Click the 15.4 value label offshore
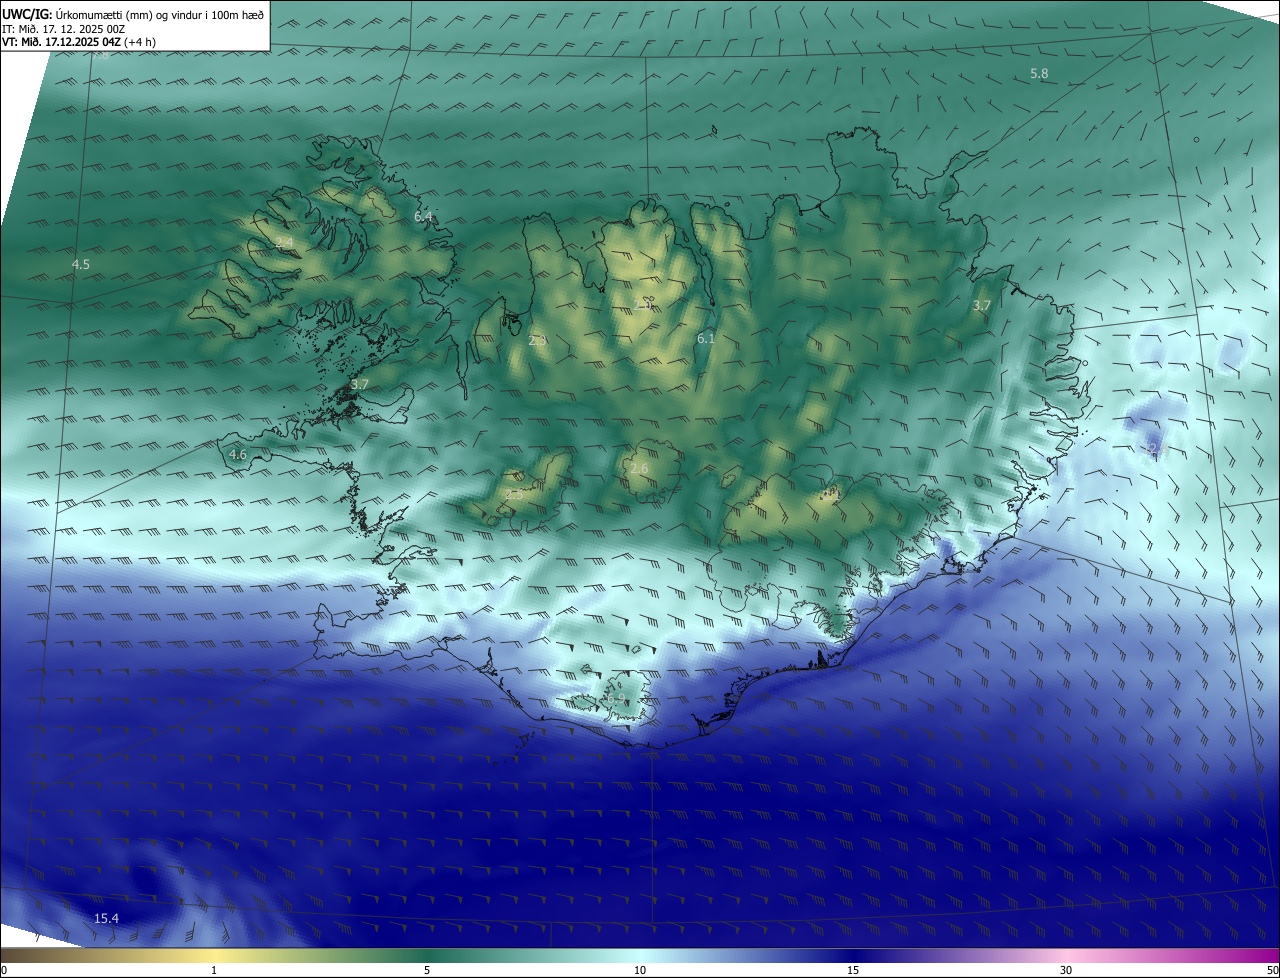The width and height of the screenshot is (1280, 978). click(x=106, y=918)
